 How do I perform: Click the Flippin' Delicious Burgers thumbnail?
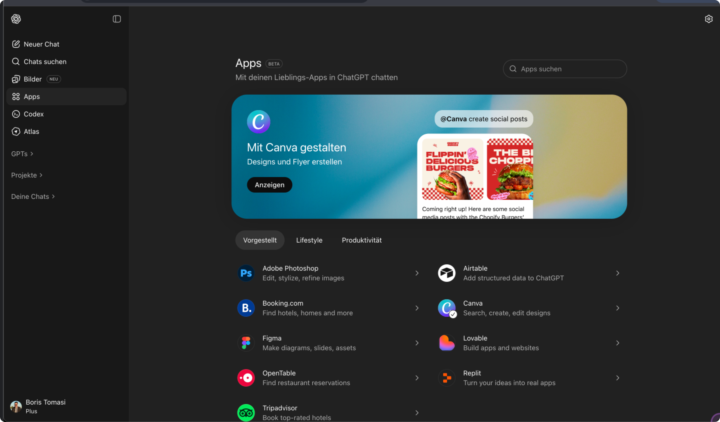point(452,169)
